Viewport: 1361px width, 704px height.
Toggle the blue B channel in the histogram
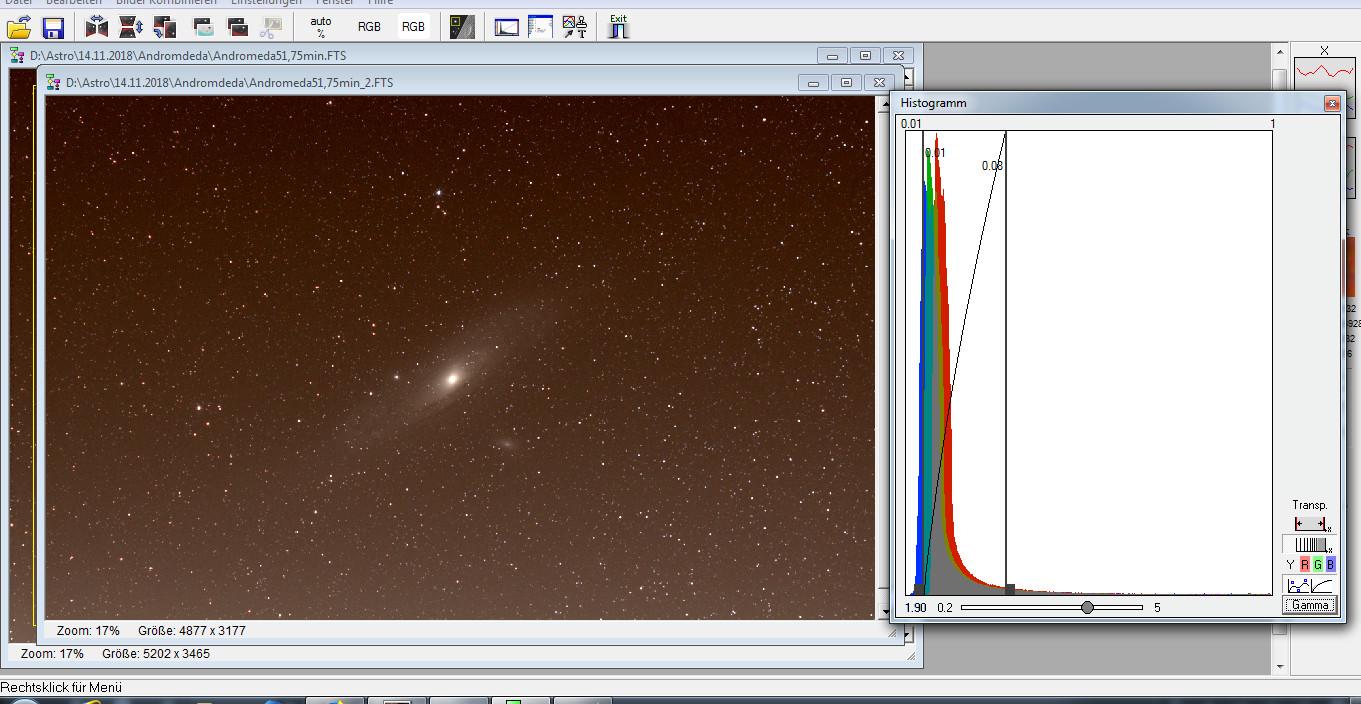1330,565
